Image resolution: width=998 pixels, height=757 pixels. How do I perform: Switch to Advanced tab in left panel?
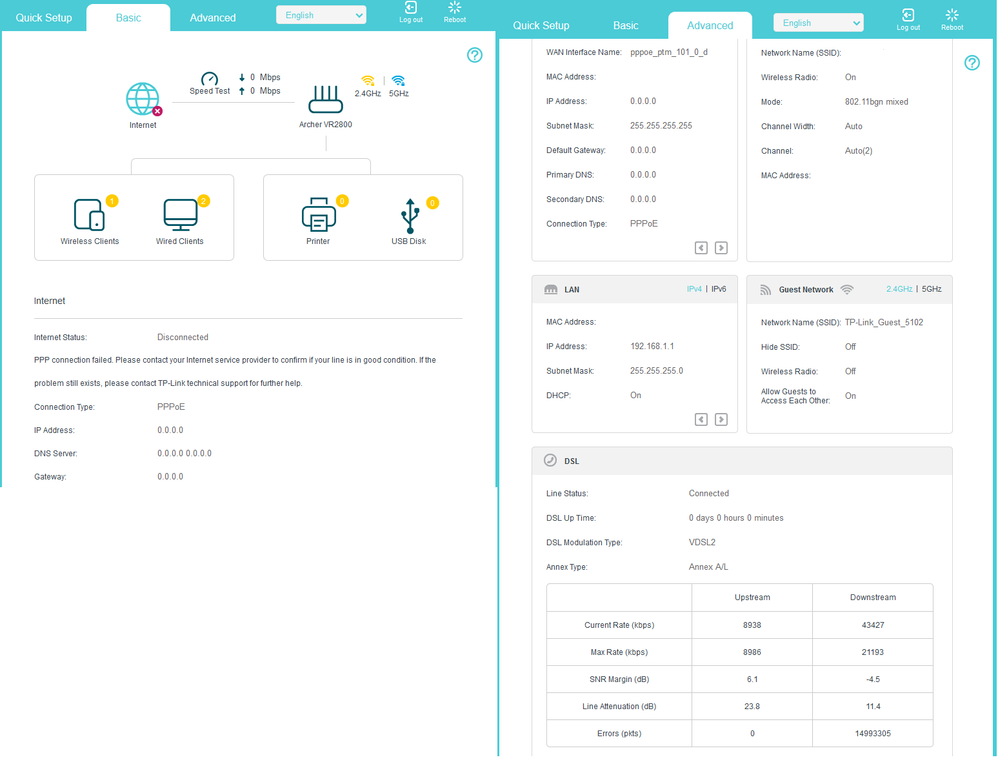point(213,18)
